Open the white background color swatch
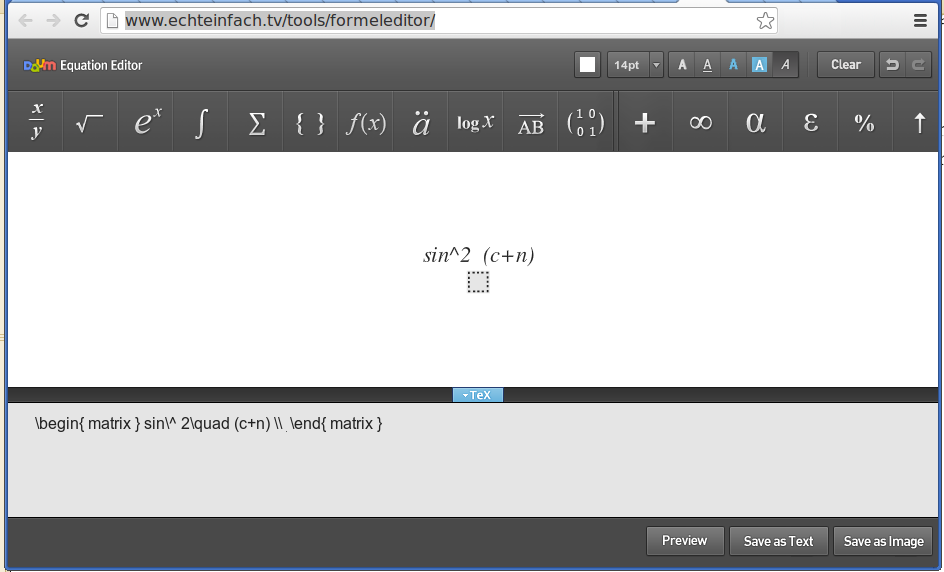This screenshot has width=944, height=572. click(587, 65)
